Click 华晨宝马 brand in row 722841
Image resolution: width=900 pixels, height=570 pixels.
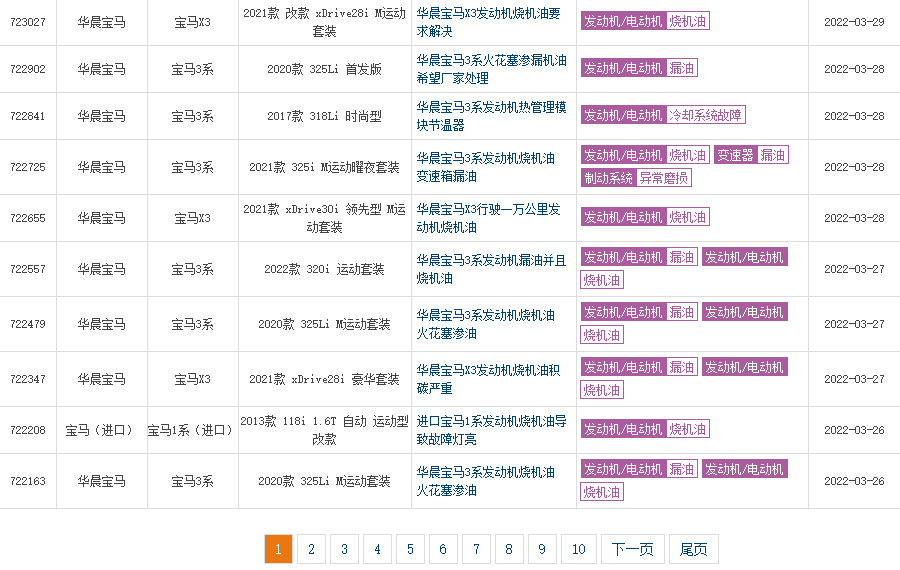click(101, 117)
